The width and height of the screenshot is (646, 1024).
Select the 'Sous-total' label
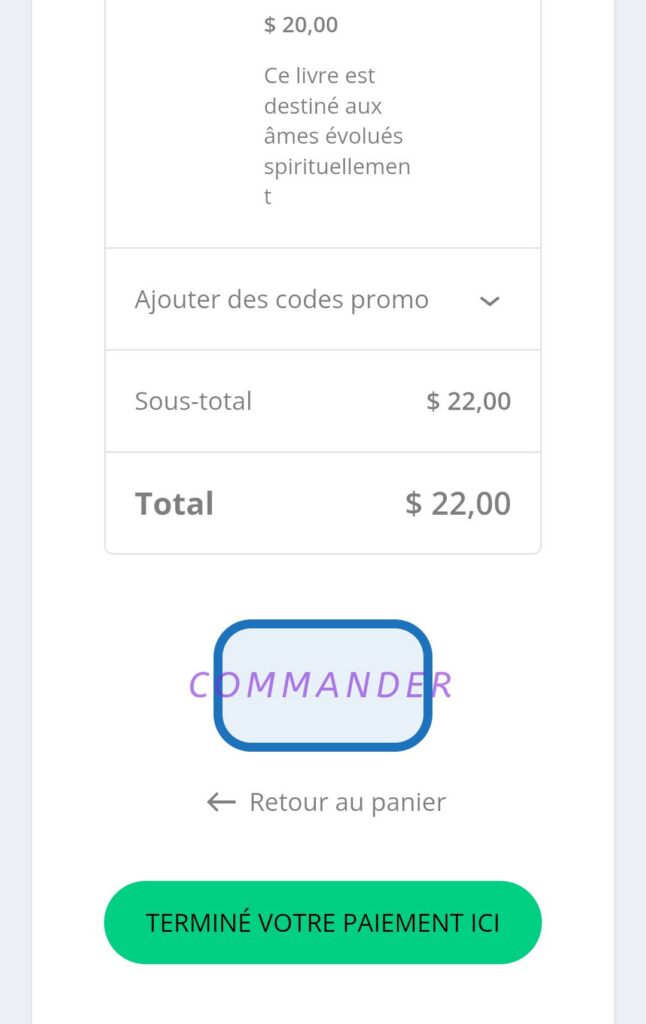click(x=193, y=401)
